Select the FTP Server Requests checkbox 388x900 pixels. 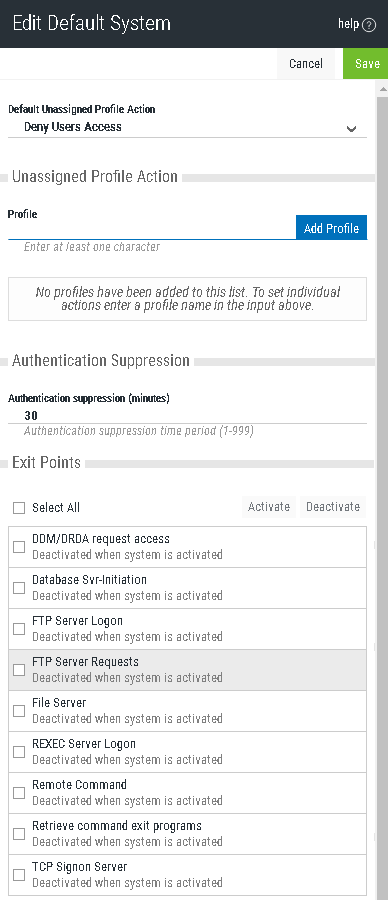coord(19,670)
